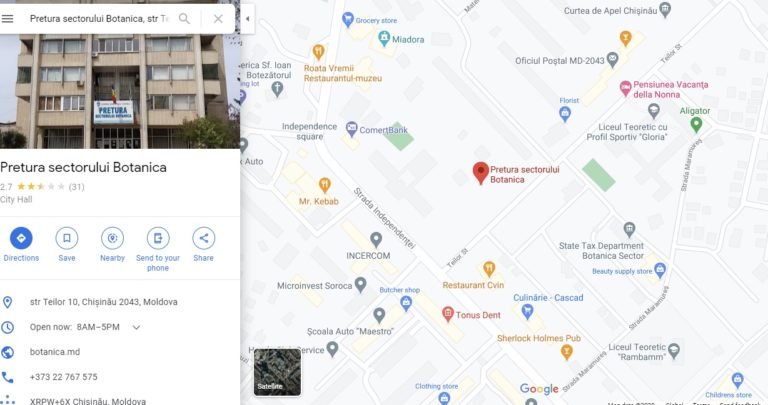
Task: Get Directions to Pretura sectorului Botanica
Action: (x=21, y=238)
